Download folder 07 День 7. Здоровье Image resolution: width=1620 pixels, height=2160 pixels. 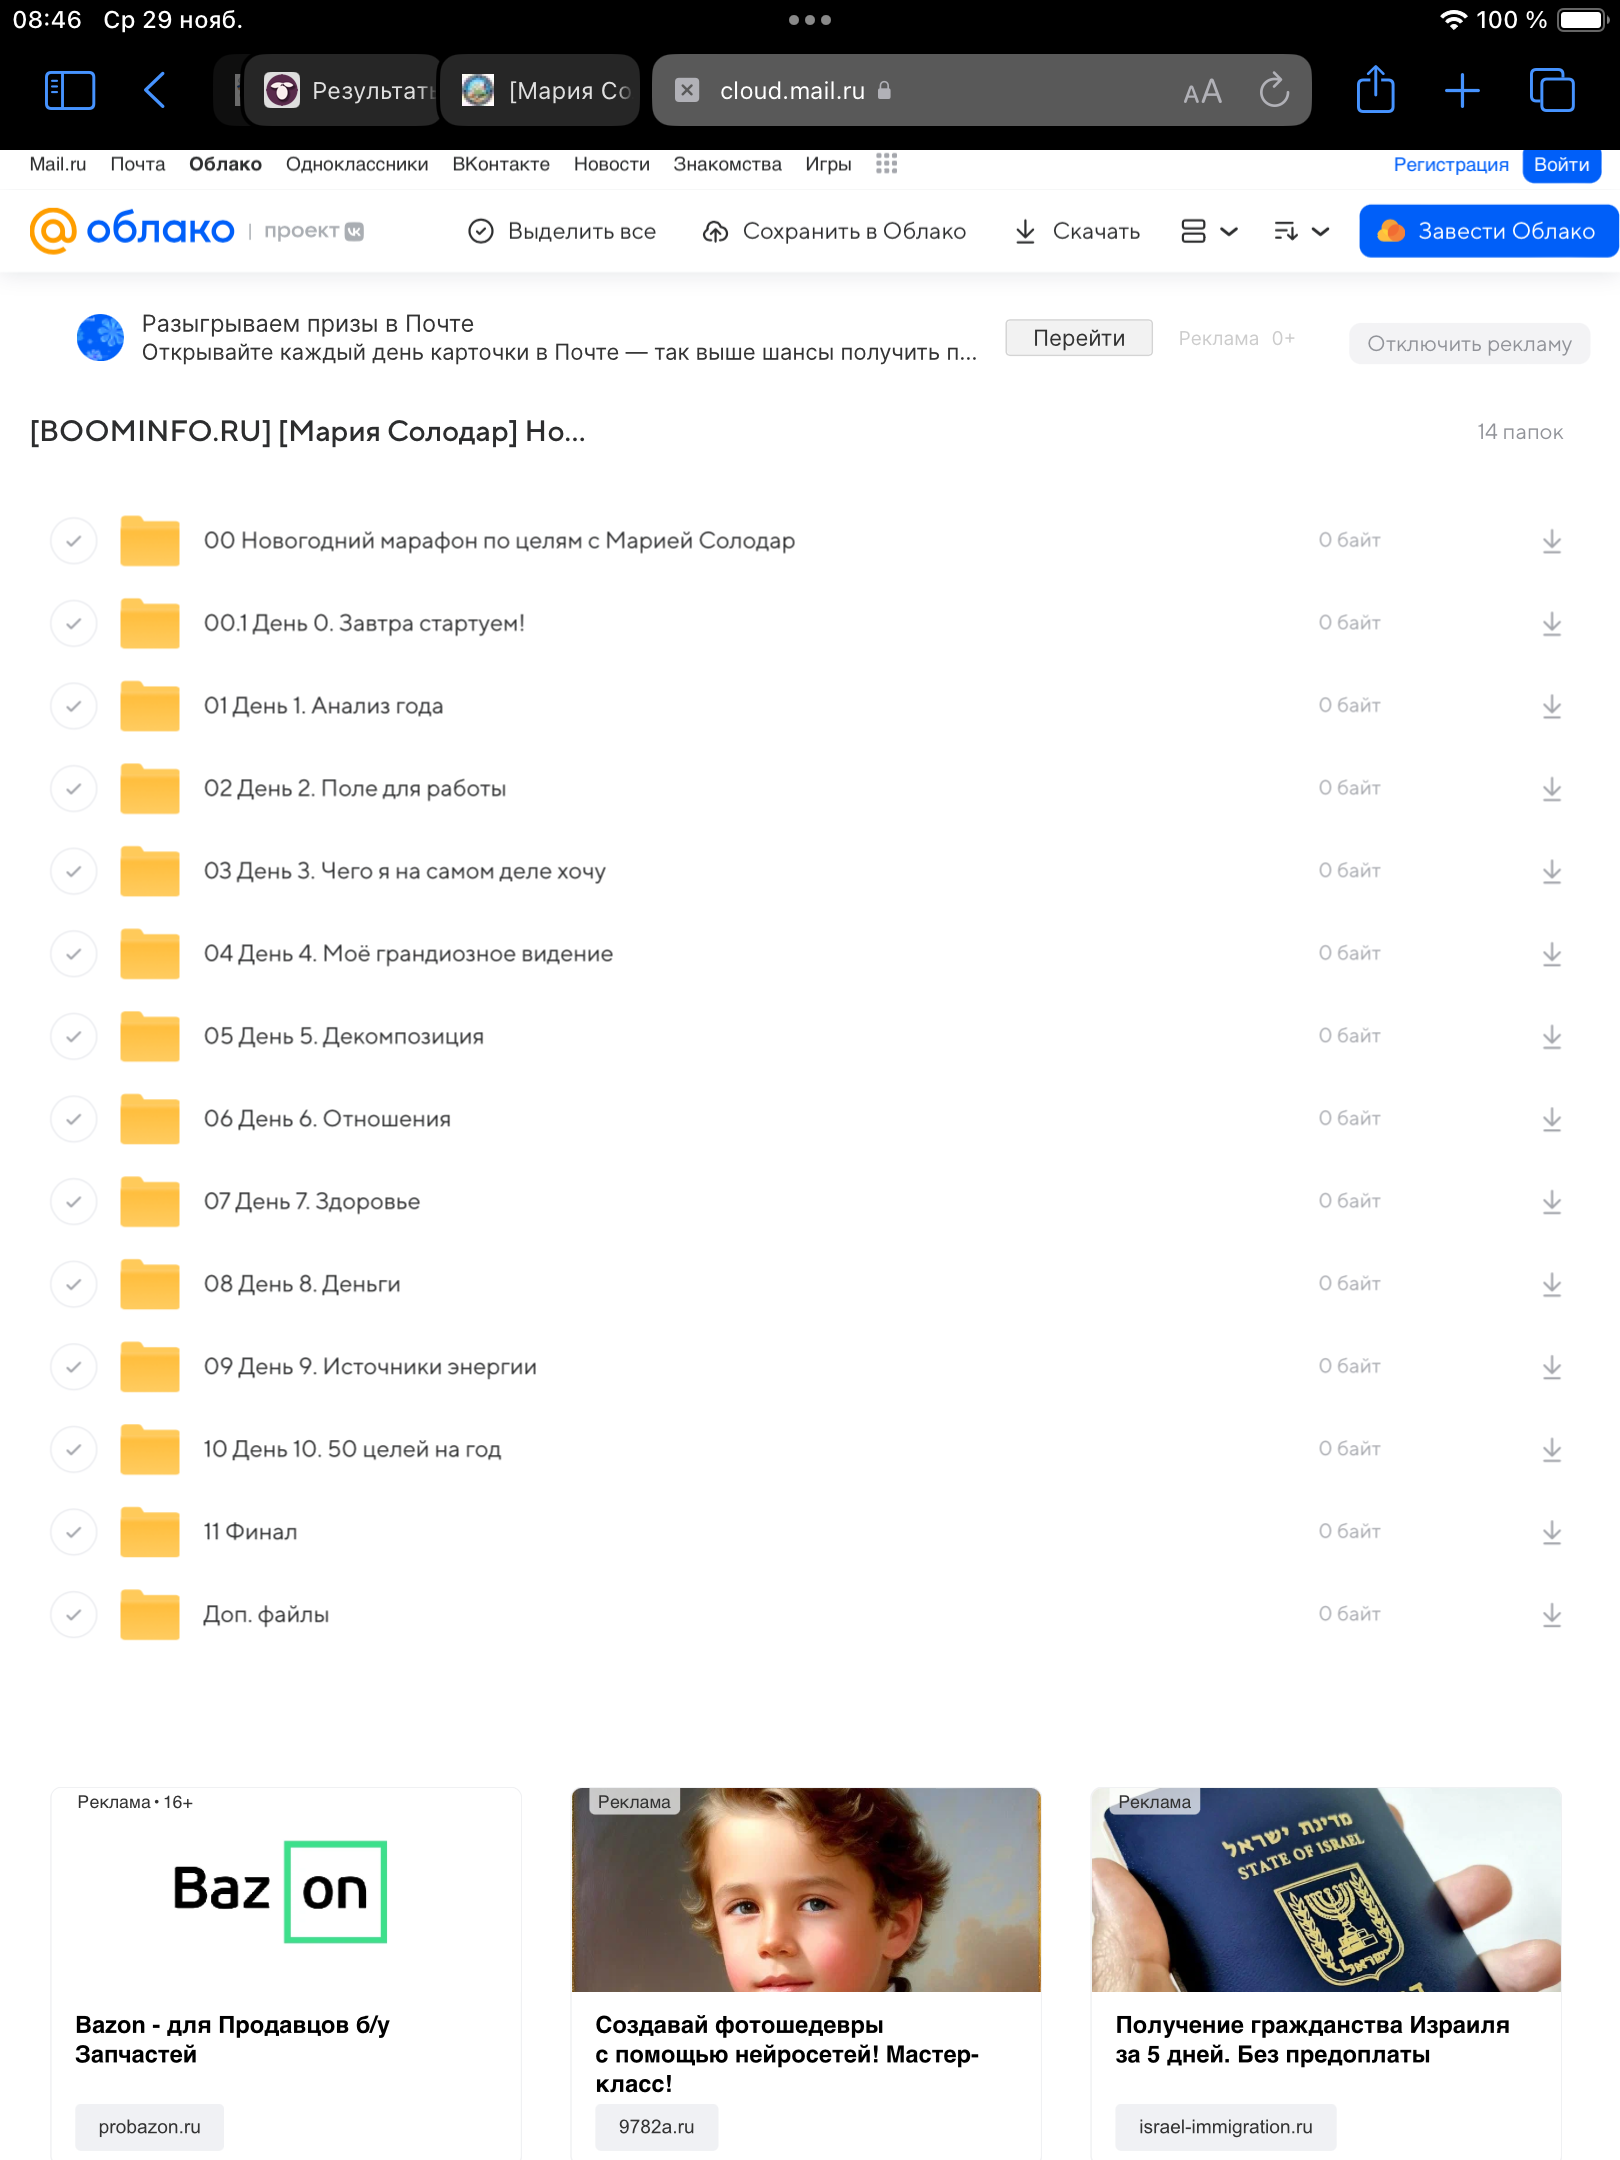pyautogui.click(x=1551, y=1202)
